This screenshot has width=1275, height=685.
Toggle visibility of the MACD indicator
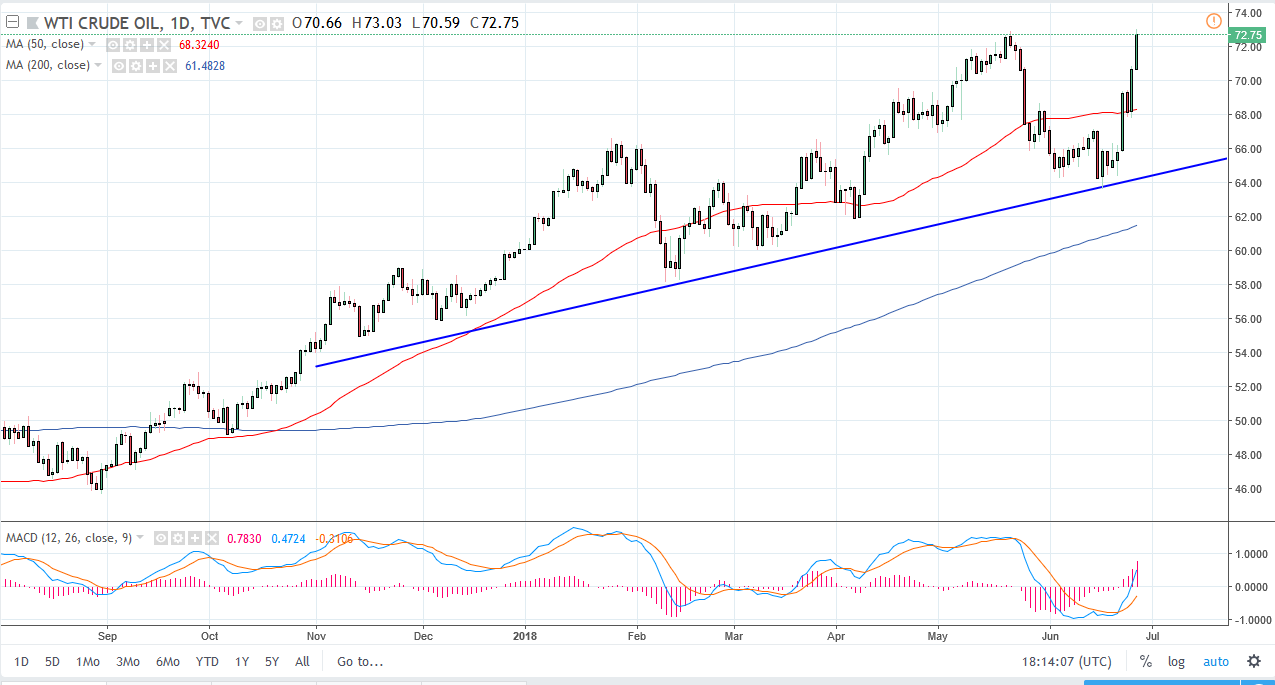(160, 538)
